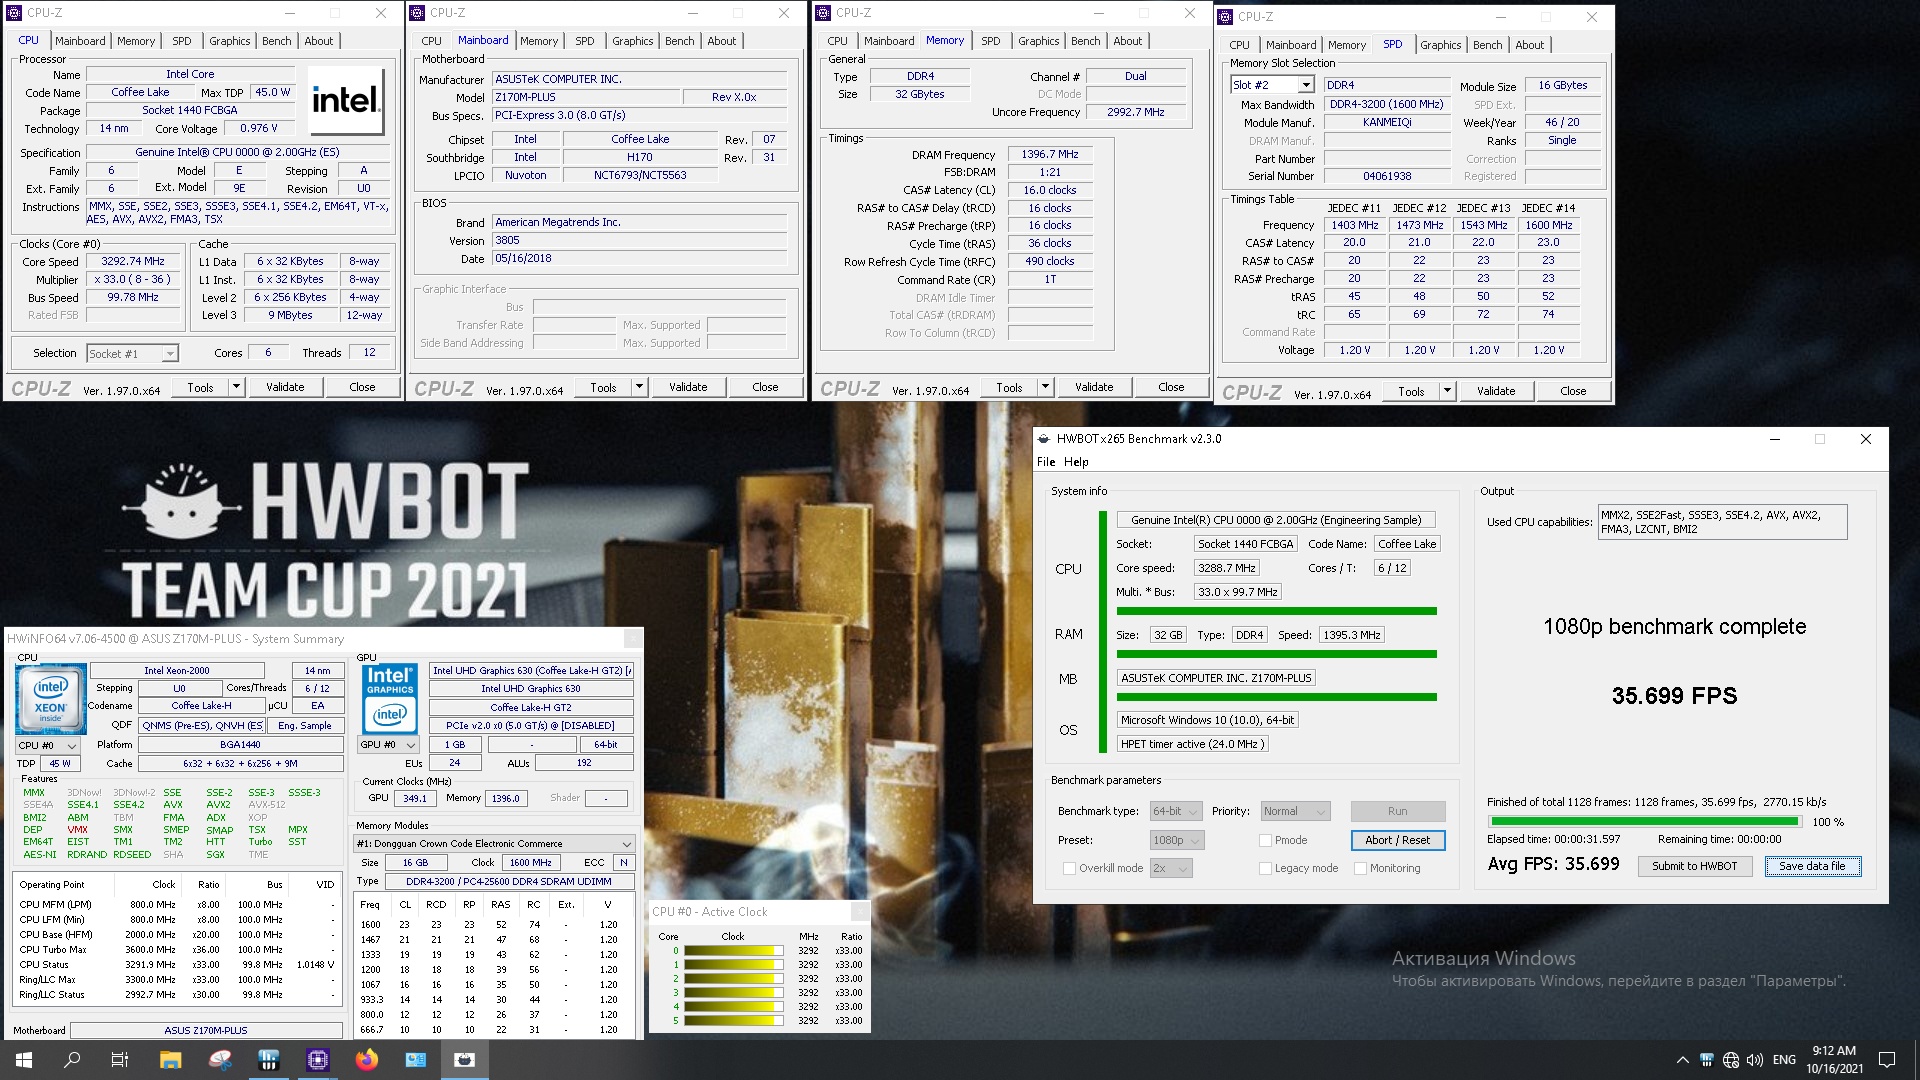Toggle the Legacy mode checkbox
The width and height of the screenshot is (1920, 1080).
tap(1265, 868)
